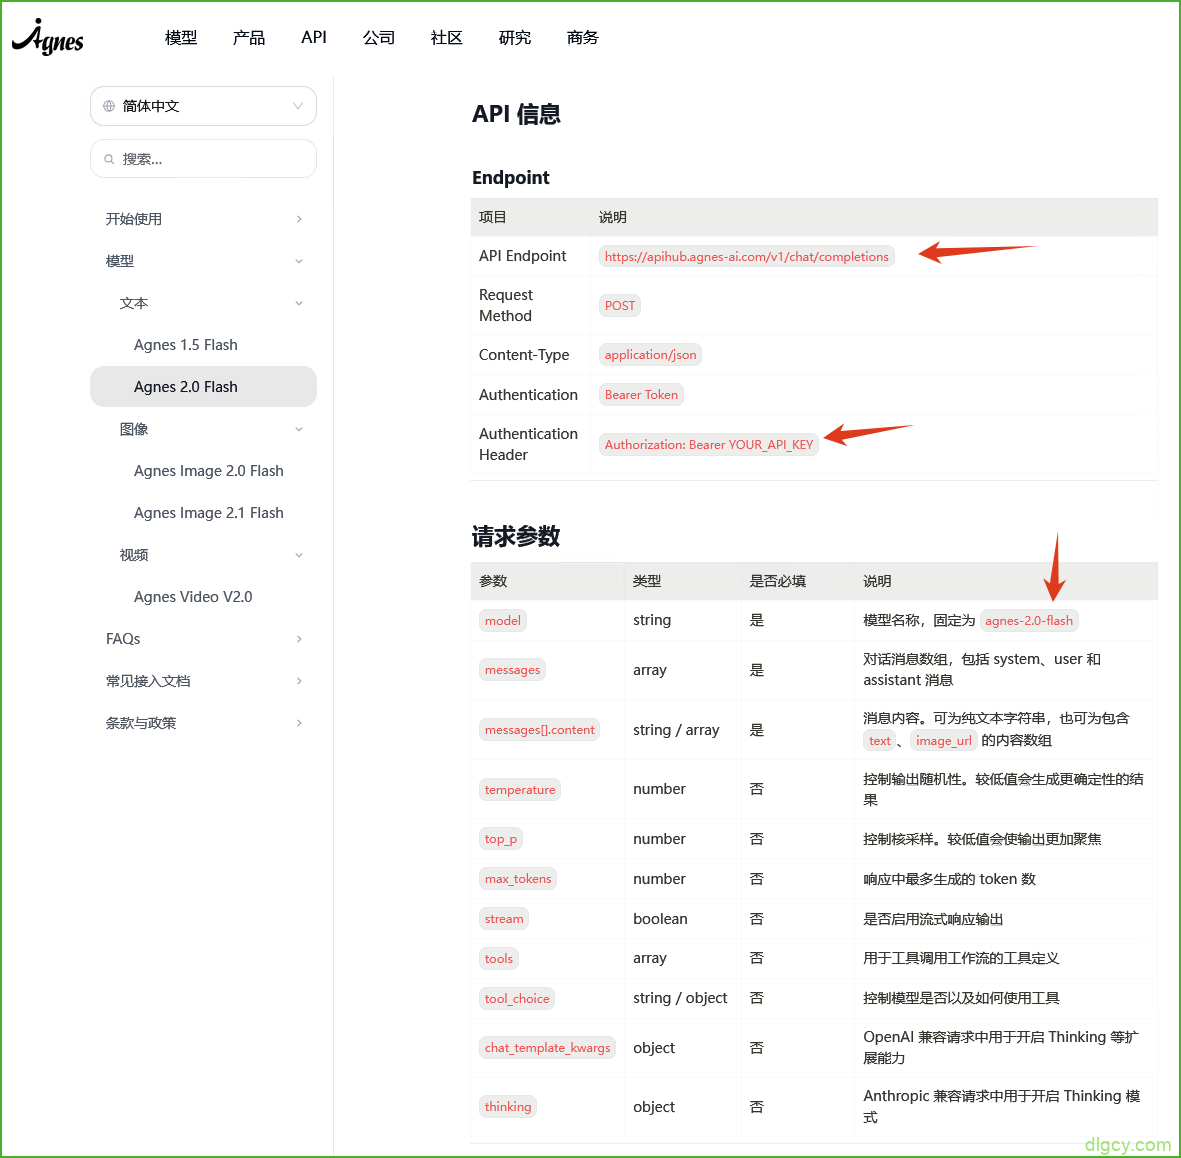Open the 简体中文 language dropdown
The height and width of the screenshot is (1158, 1181).
pyautogui.click(x=203, y=106)
